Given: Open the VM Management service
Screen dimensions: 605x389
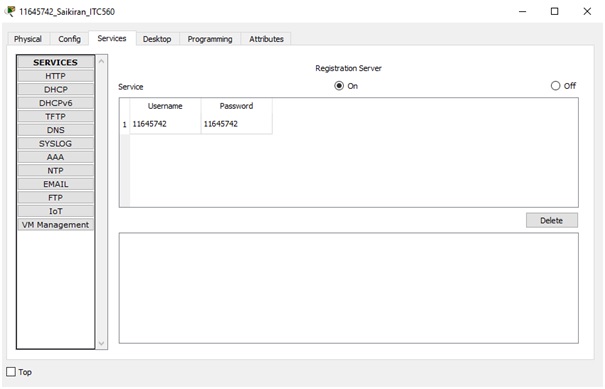Looking at the screenshot, I should click(x=56, y=225).
